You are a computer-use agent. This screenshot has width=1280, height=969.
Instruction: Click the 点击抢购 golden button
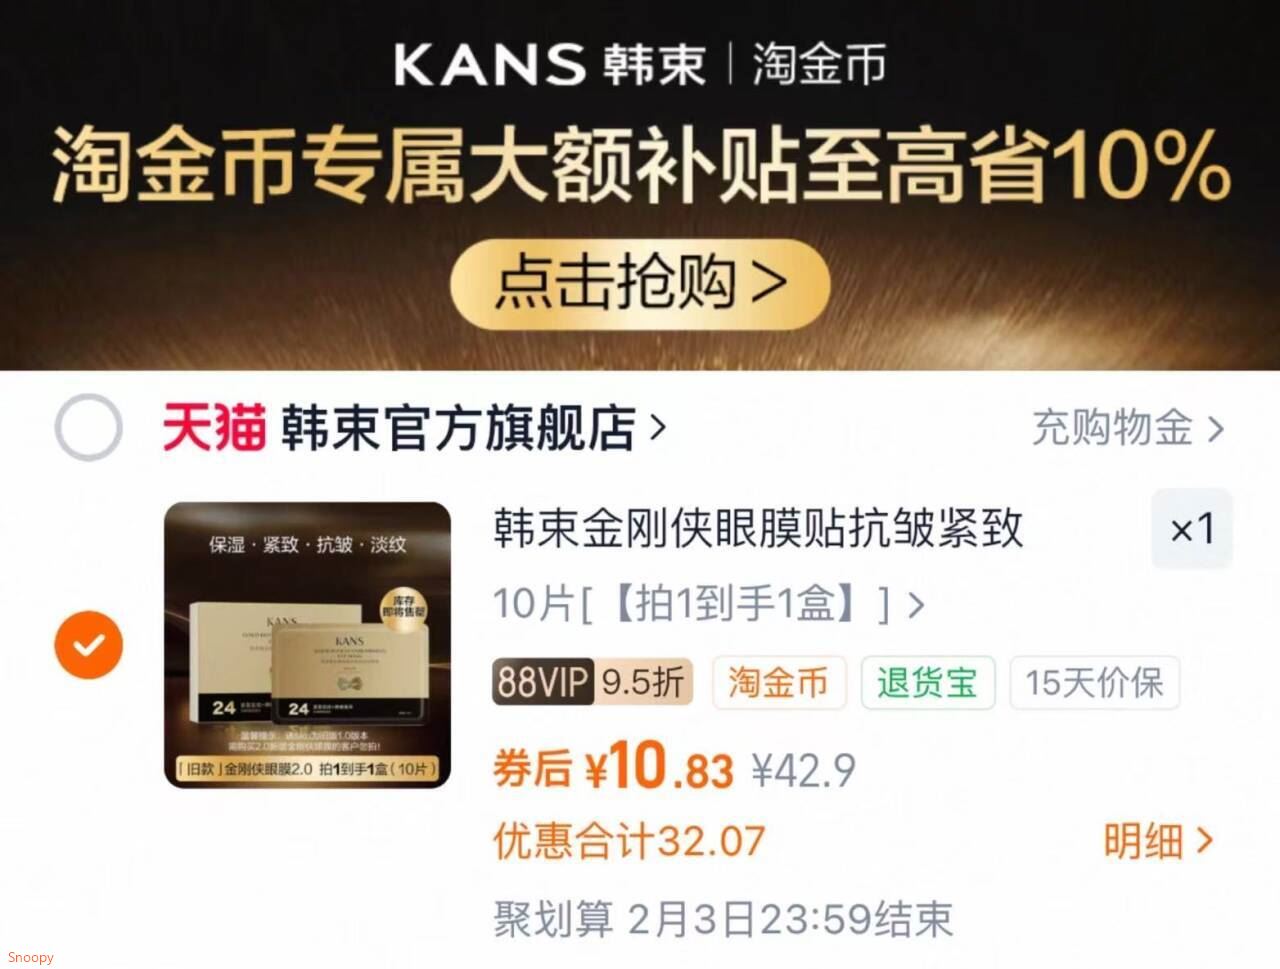point(640,283)
